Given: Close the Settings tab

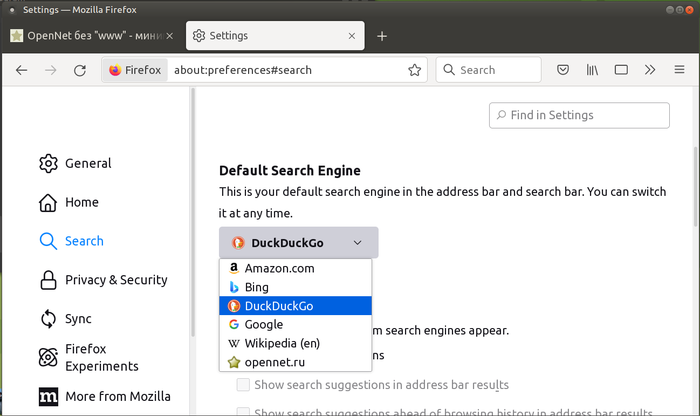Looking at the screenshot, I should (350, 36).
